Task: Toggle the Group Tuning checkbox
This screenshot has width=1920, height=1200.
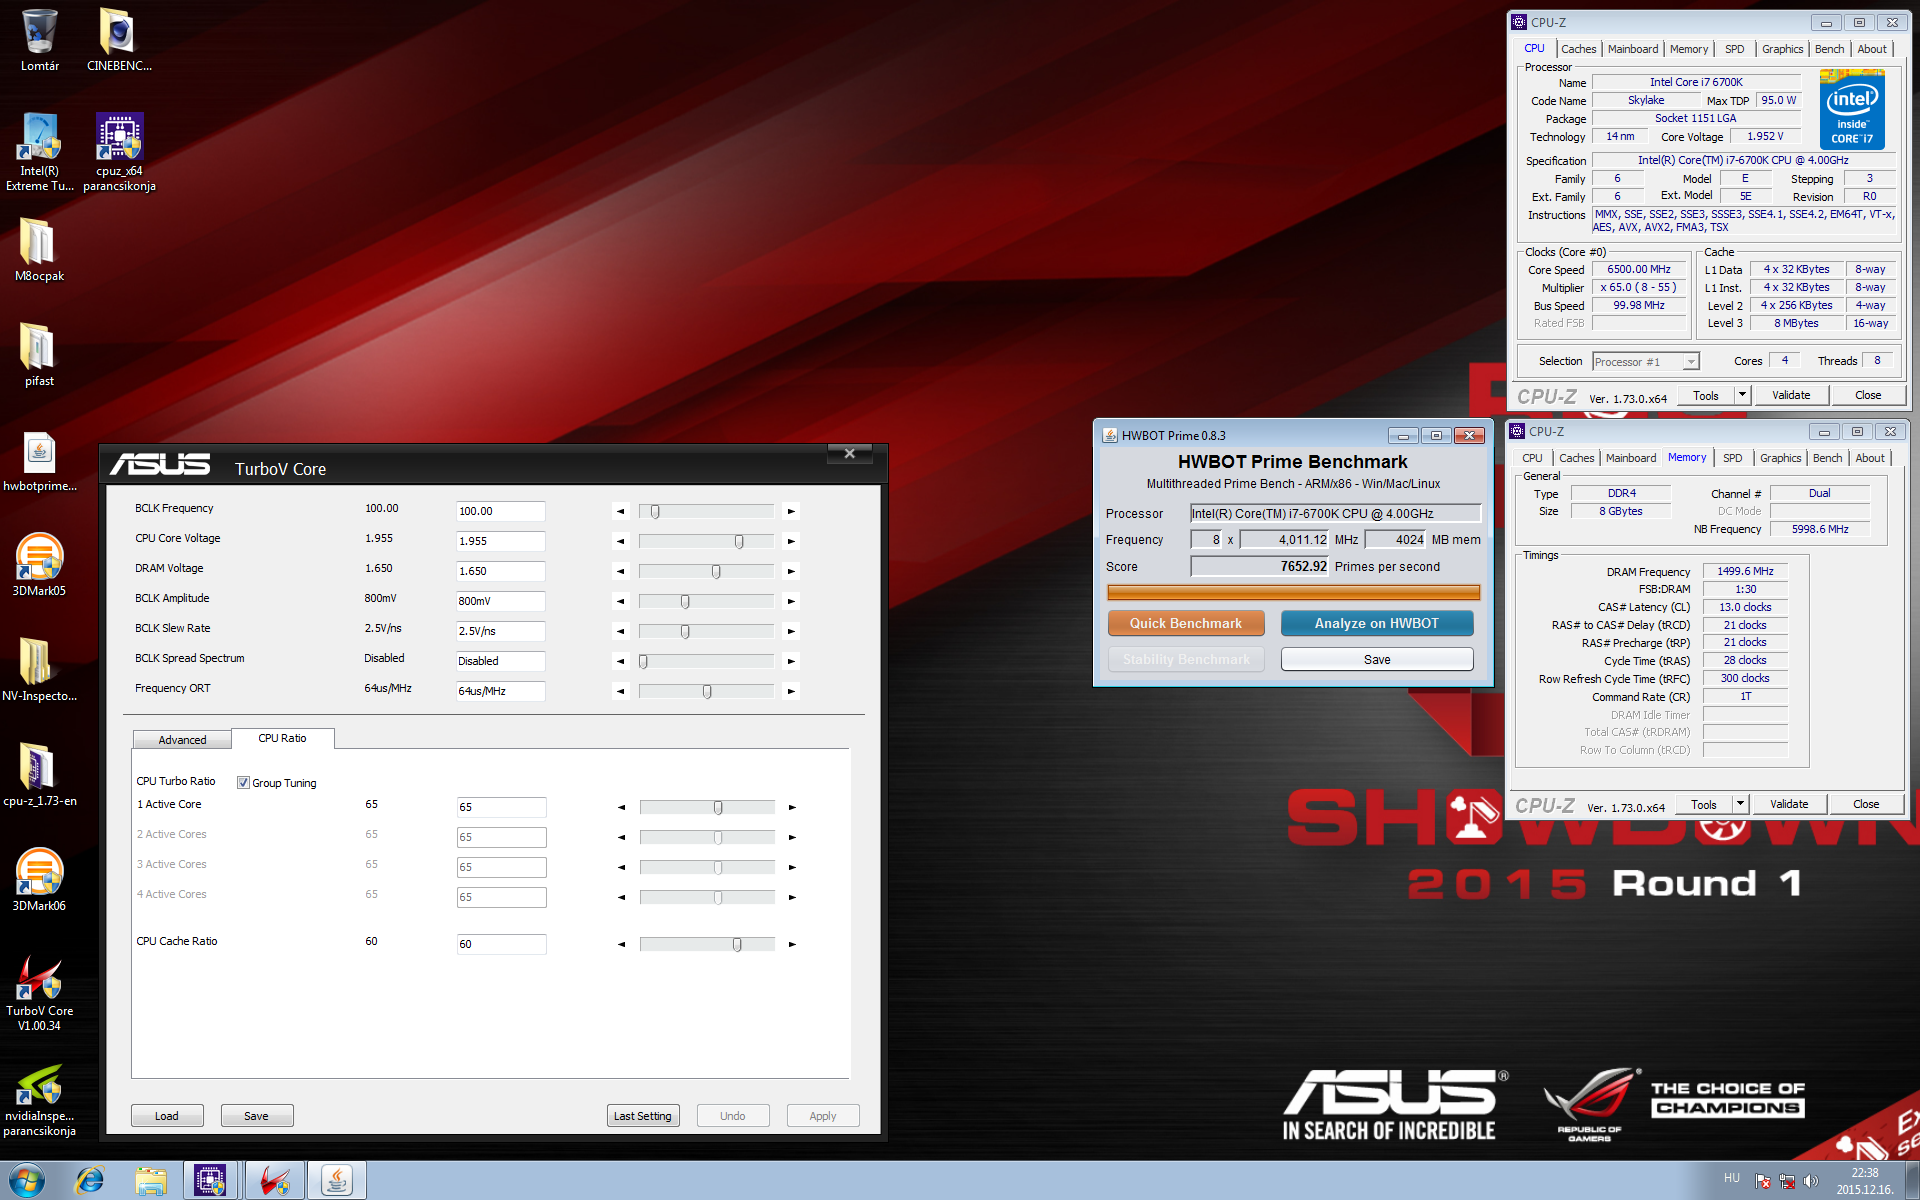Action: [x=243, y=783]
